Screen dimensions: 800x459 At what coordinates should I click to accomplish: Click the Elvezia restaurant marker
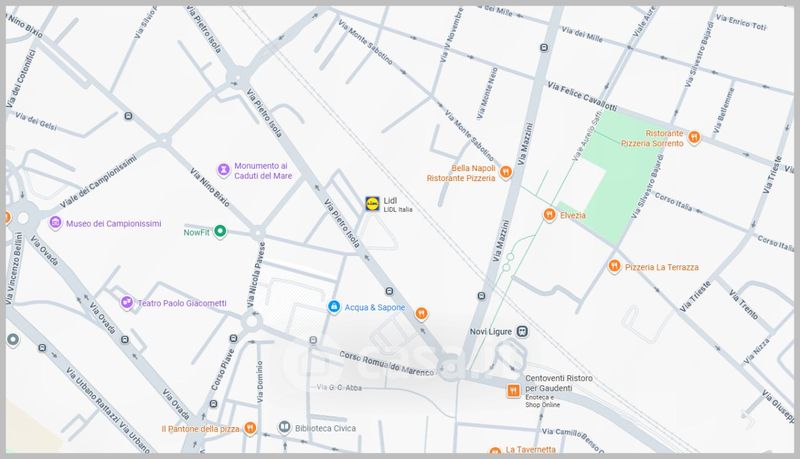tap(549, 215)
